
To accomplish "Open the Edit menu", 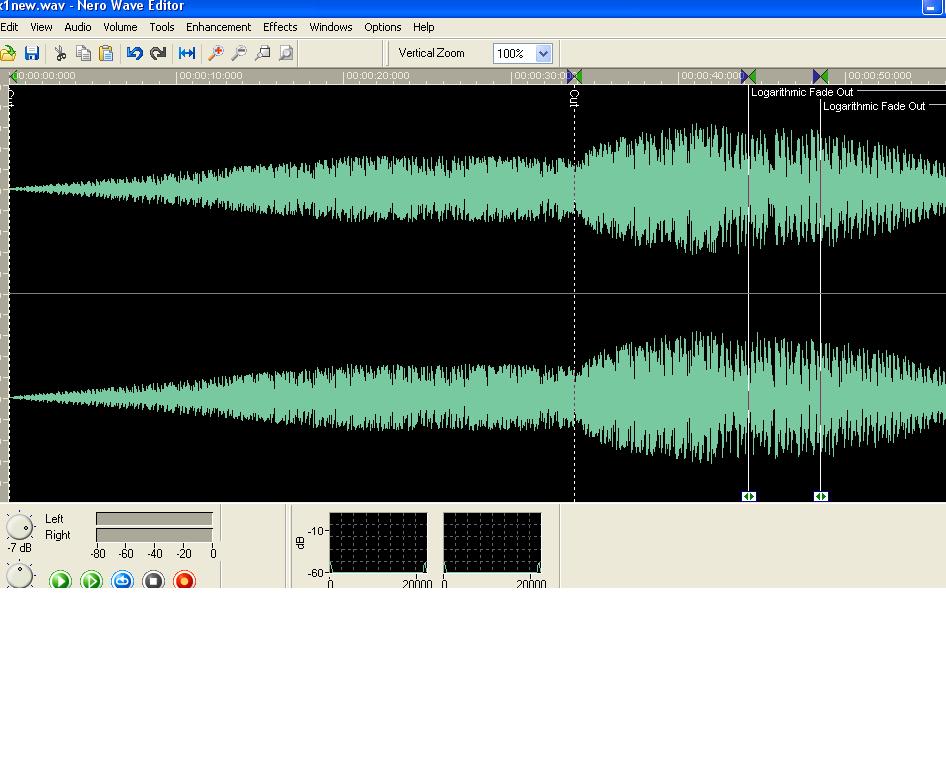I will pos(9,27).
